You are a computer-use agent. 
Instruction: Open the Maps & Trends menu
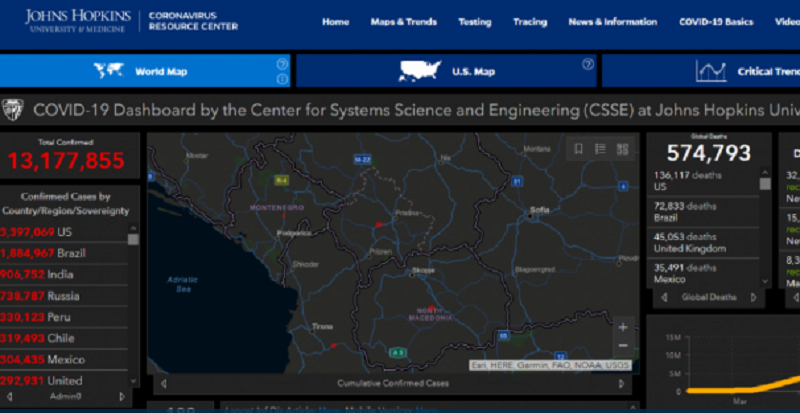(x=404, y=21)
